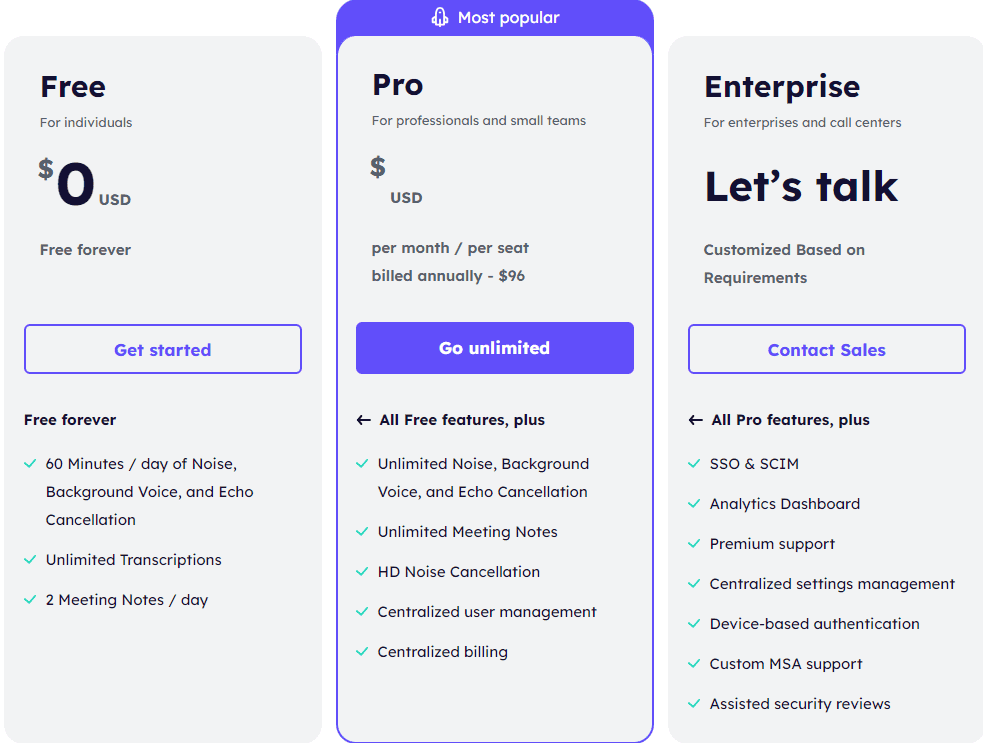Click the checkmark next to Analytics Dashboard
The width and height of the screenshot is (983, 743).
coord(694,503)
